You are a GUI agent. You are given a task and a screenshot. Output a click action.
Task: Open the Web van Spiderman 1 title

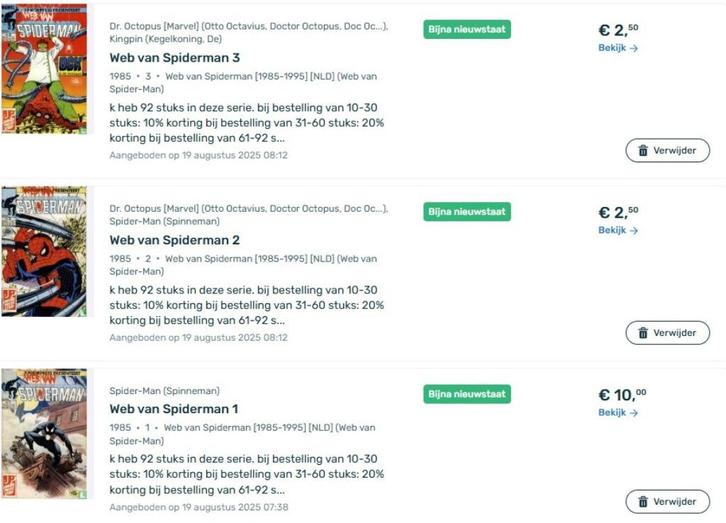click(x=173, y=409)
